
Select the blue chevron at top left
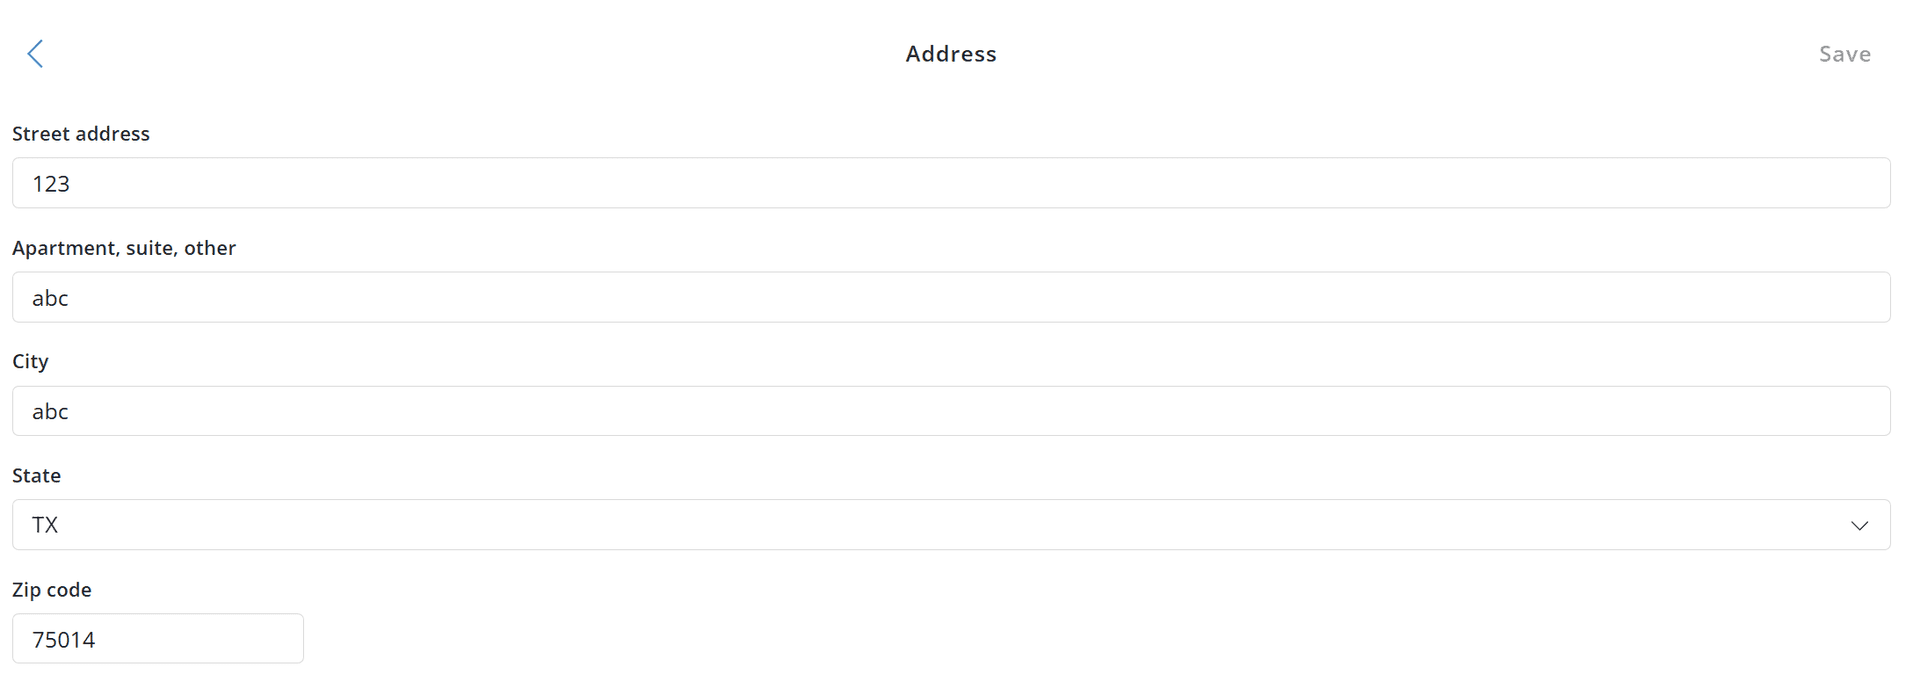(36, 53)
